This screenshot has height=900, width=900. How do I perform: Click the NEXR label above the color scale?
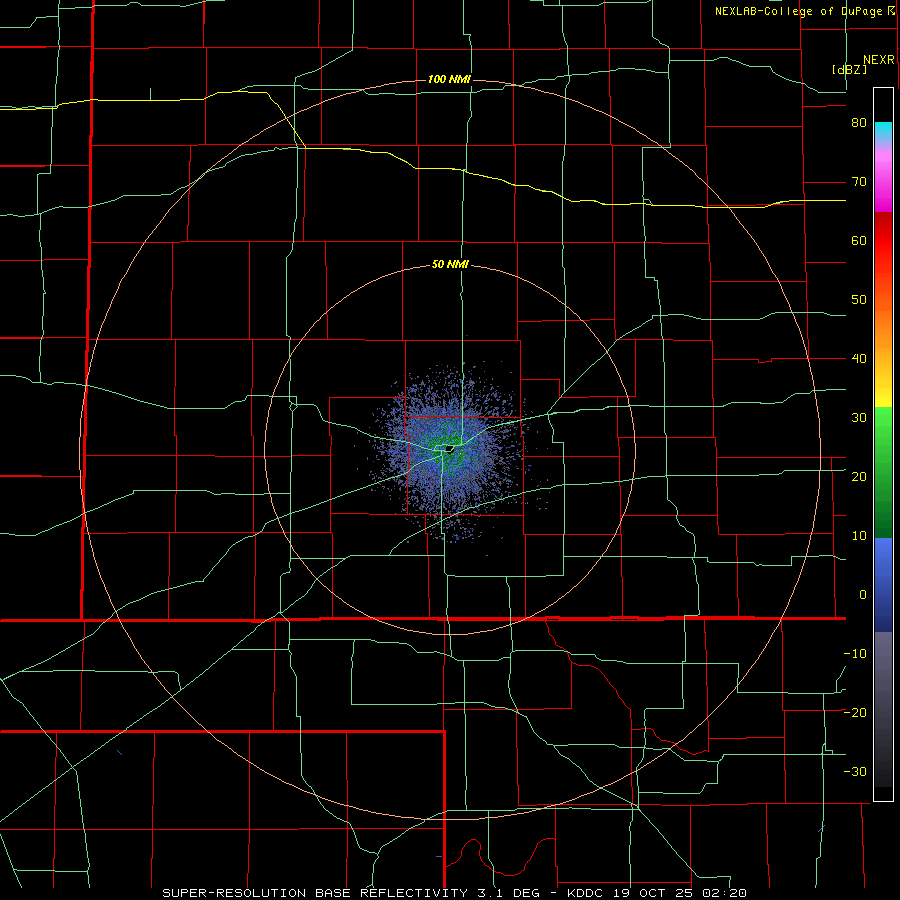pos(878,60)
